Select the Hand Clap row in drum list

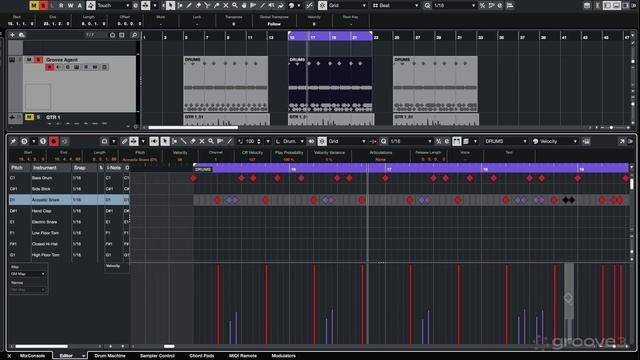(x=69, y=211)
